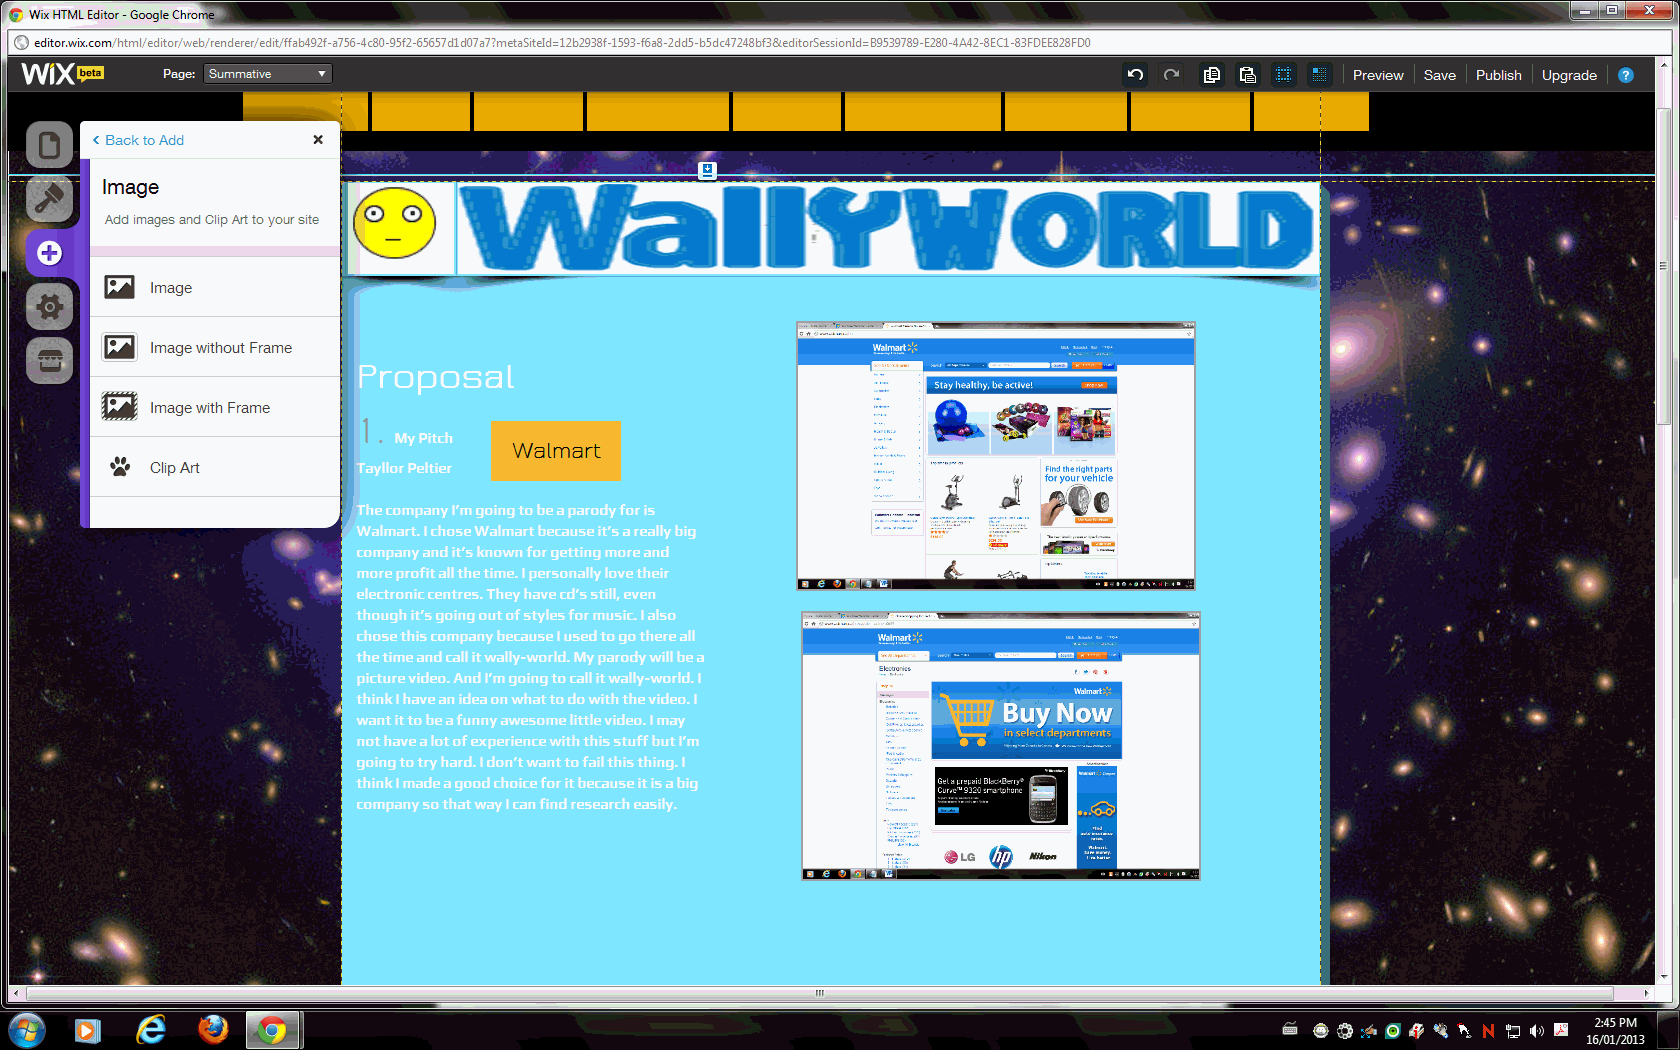Select the WallyWorld banner image
This screenshot has height=1050, width=1680.
coord(888,228)
